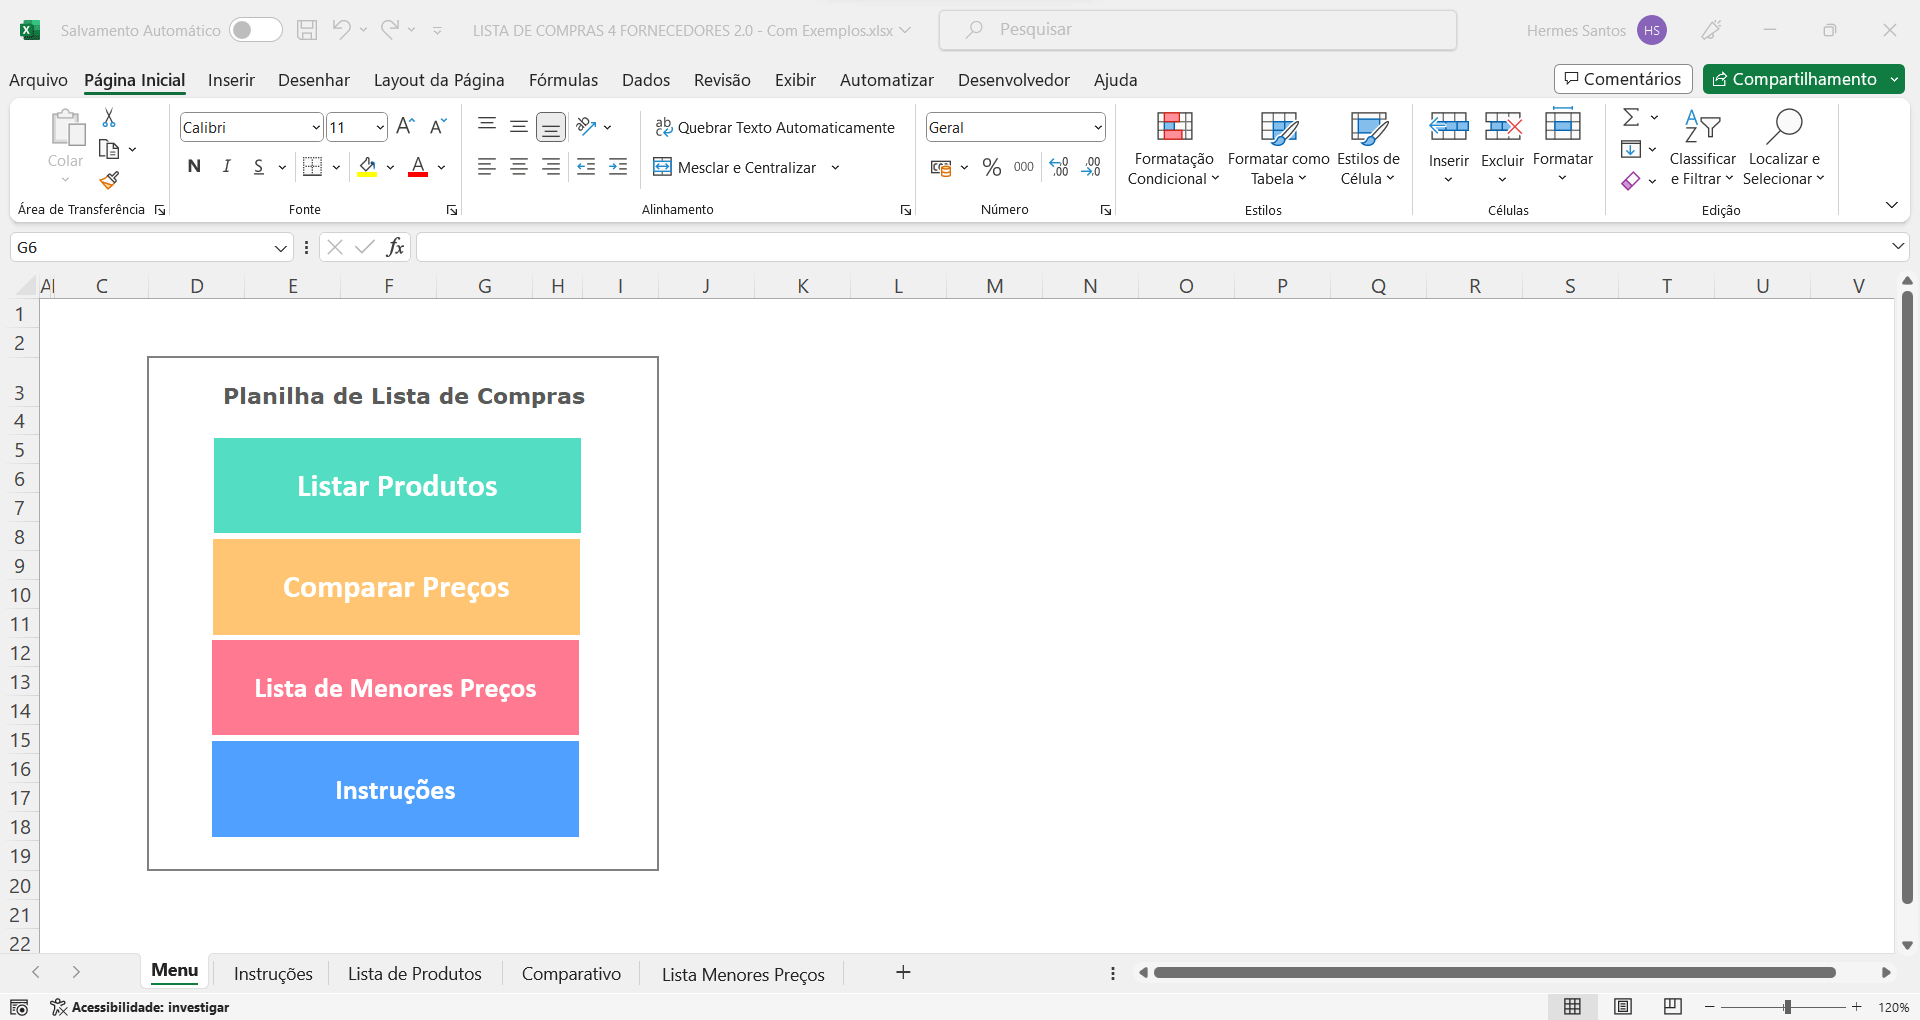
Task: Click the insert function fx icon
Action: (x=395, y=247)
